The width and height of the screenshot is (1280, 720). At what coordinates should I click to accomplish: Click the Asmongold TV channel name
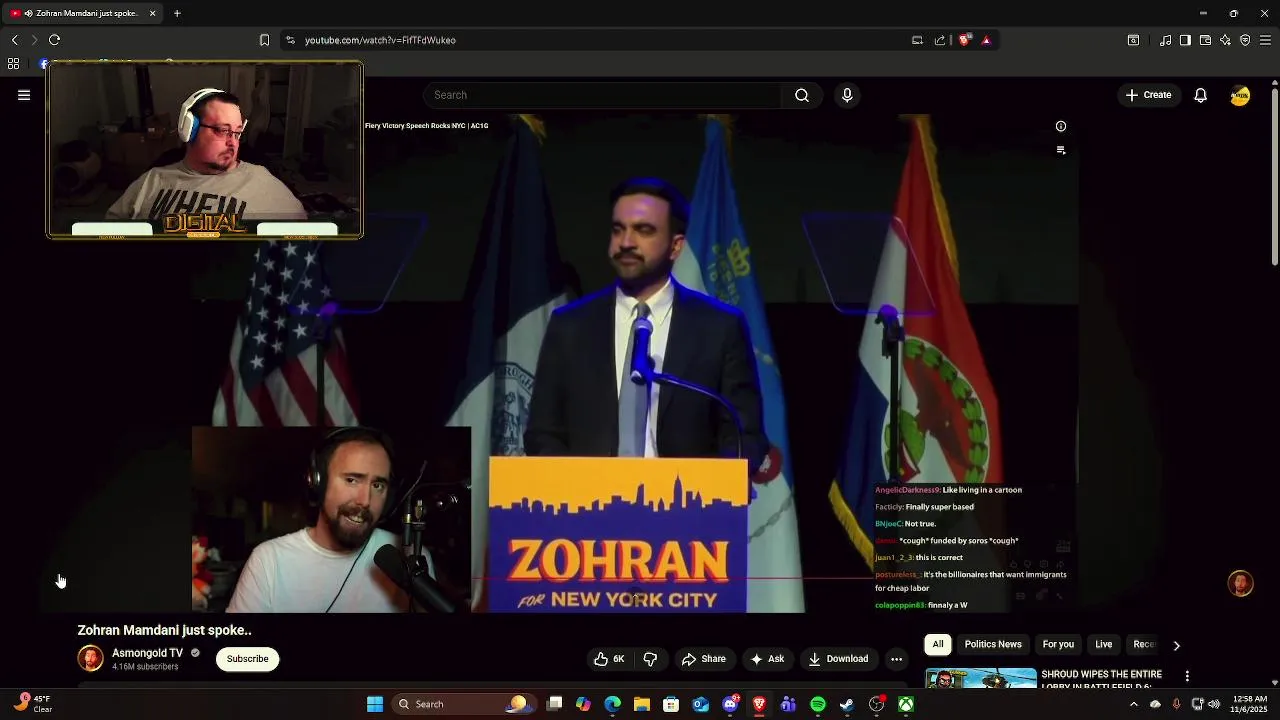coord(147,653)
